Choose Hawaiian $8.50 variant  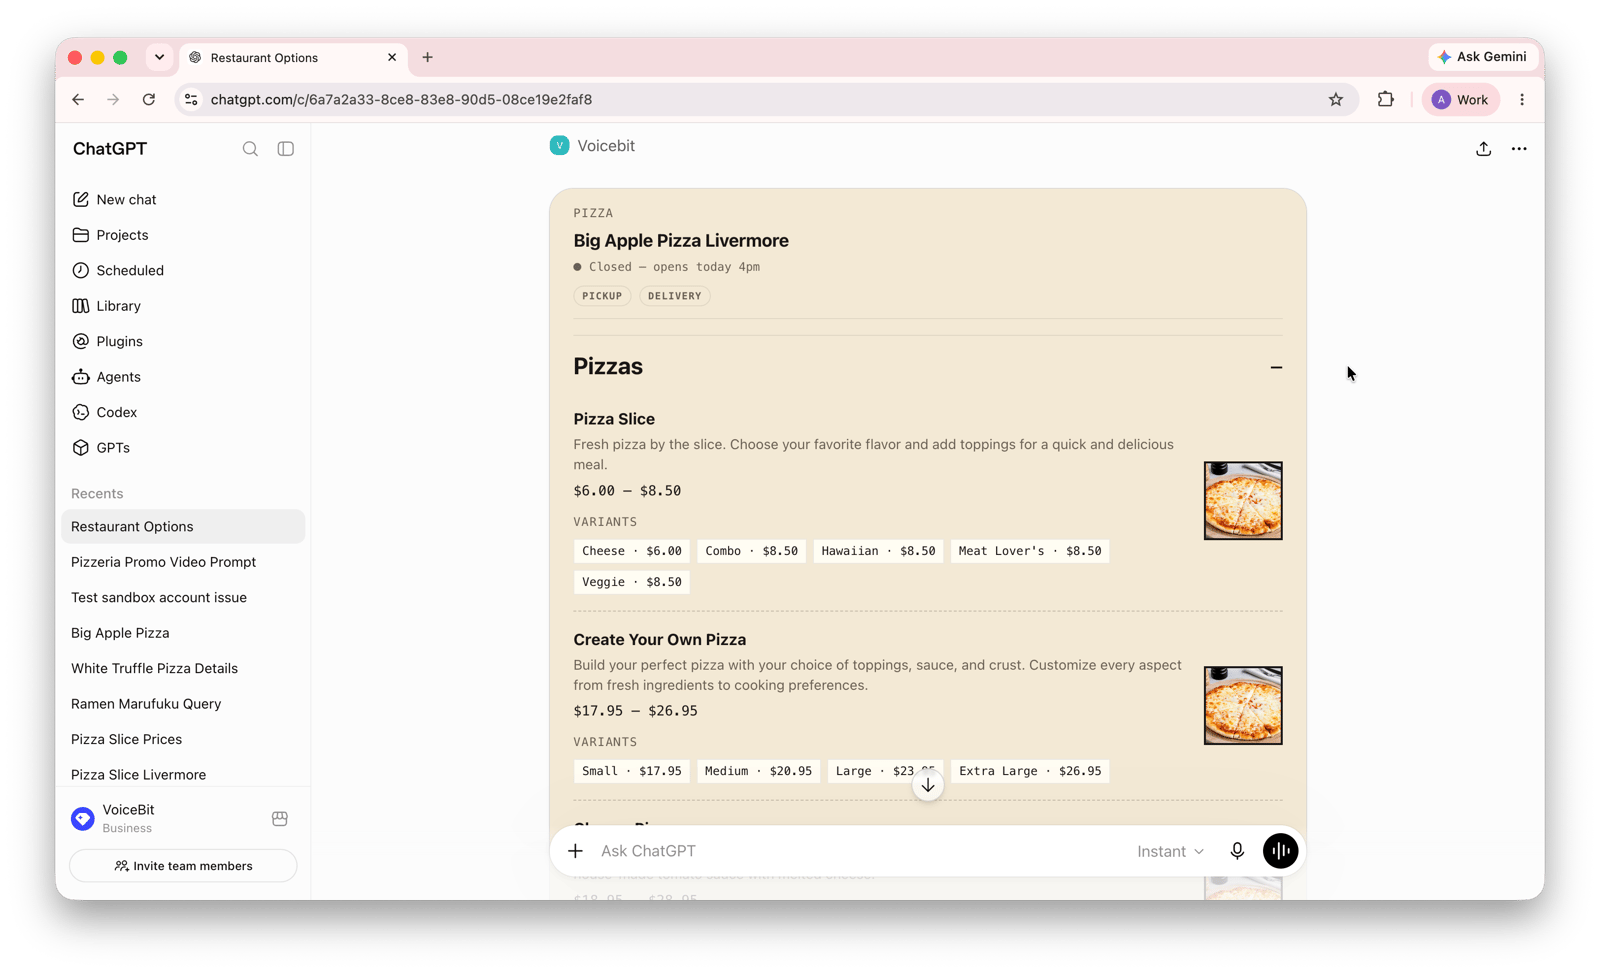(x=878, y=551)
